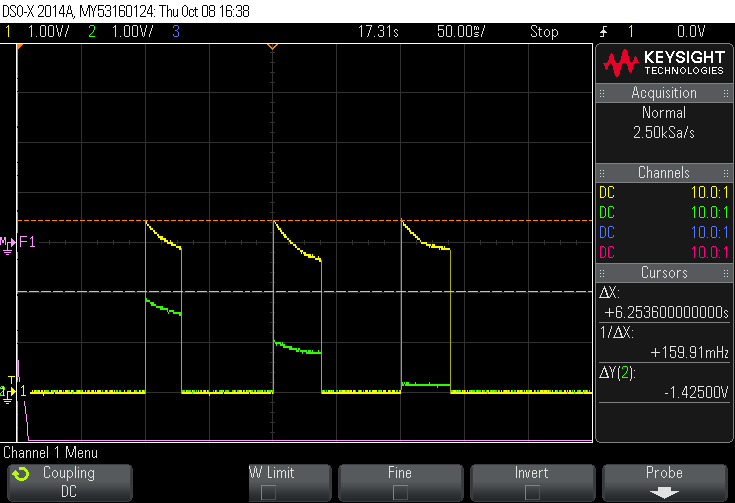Image resolution: width=735 pixels, height=503 pixels.
Task: Click the 2.50kSa/s sample rate value
Action: pyautogui.click(x=664, y=133)
